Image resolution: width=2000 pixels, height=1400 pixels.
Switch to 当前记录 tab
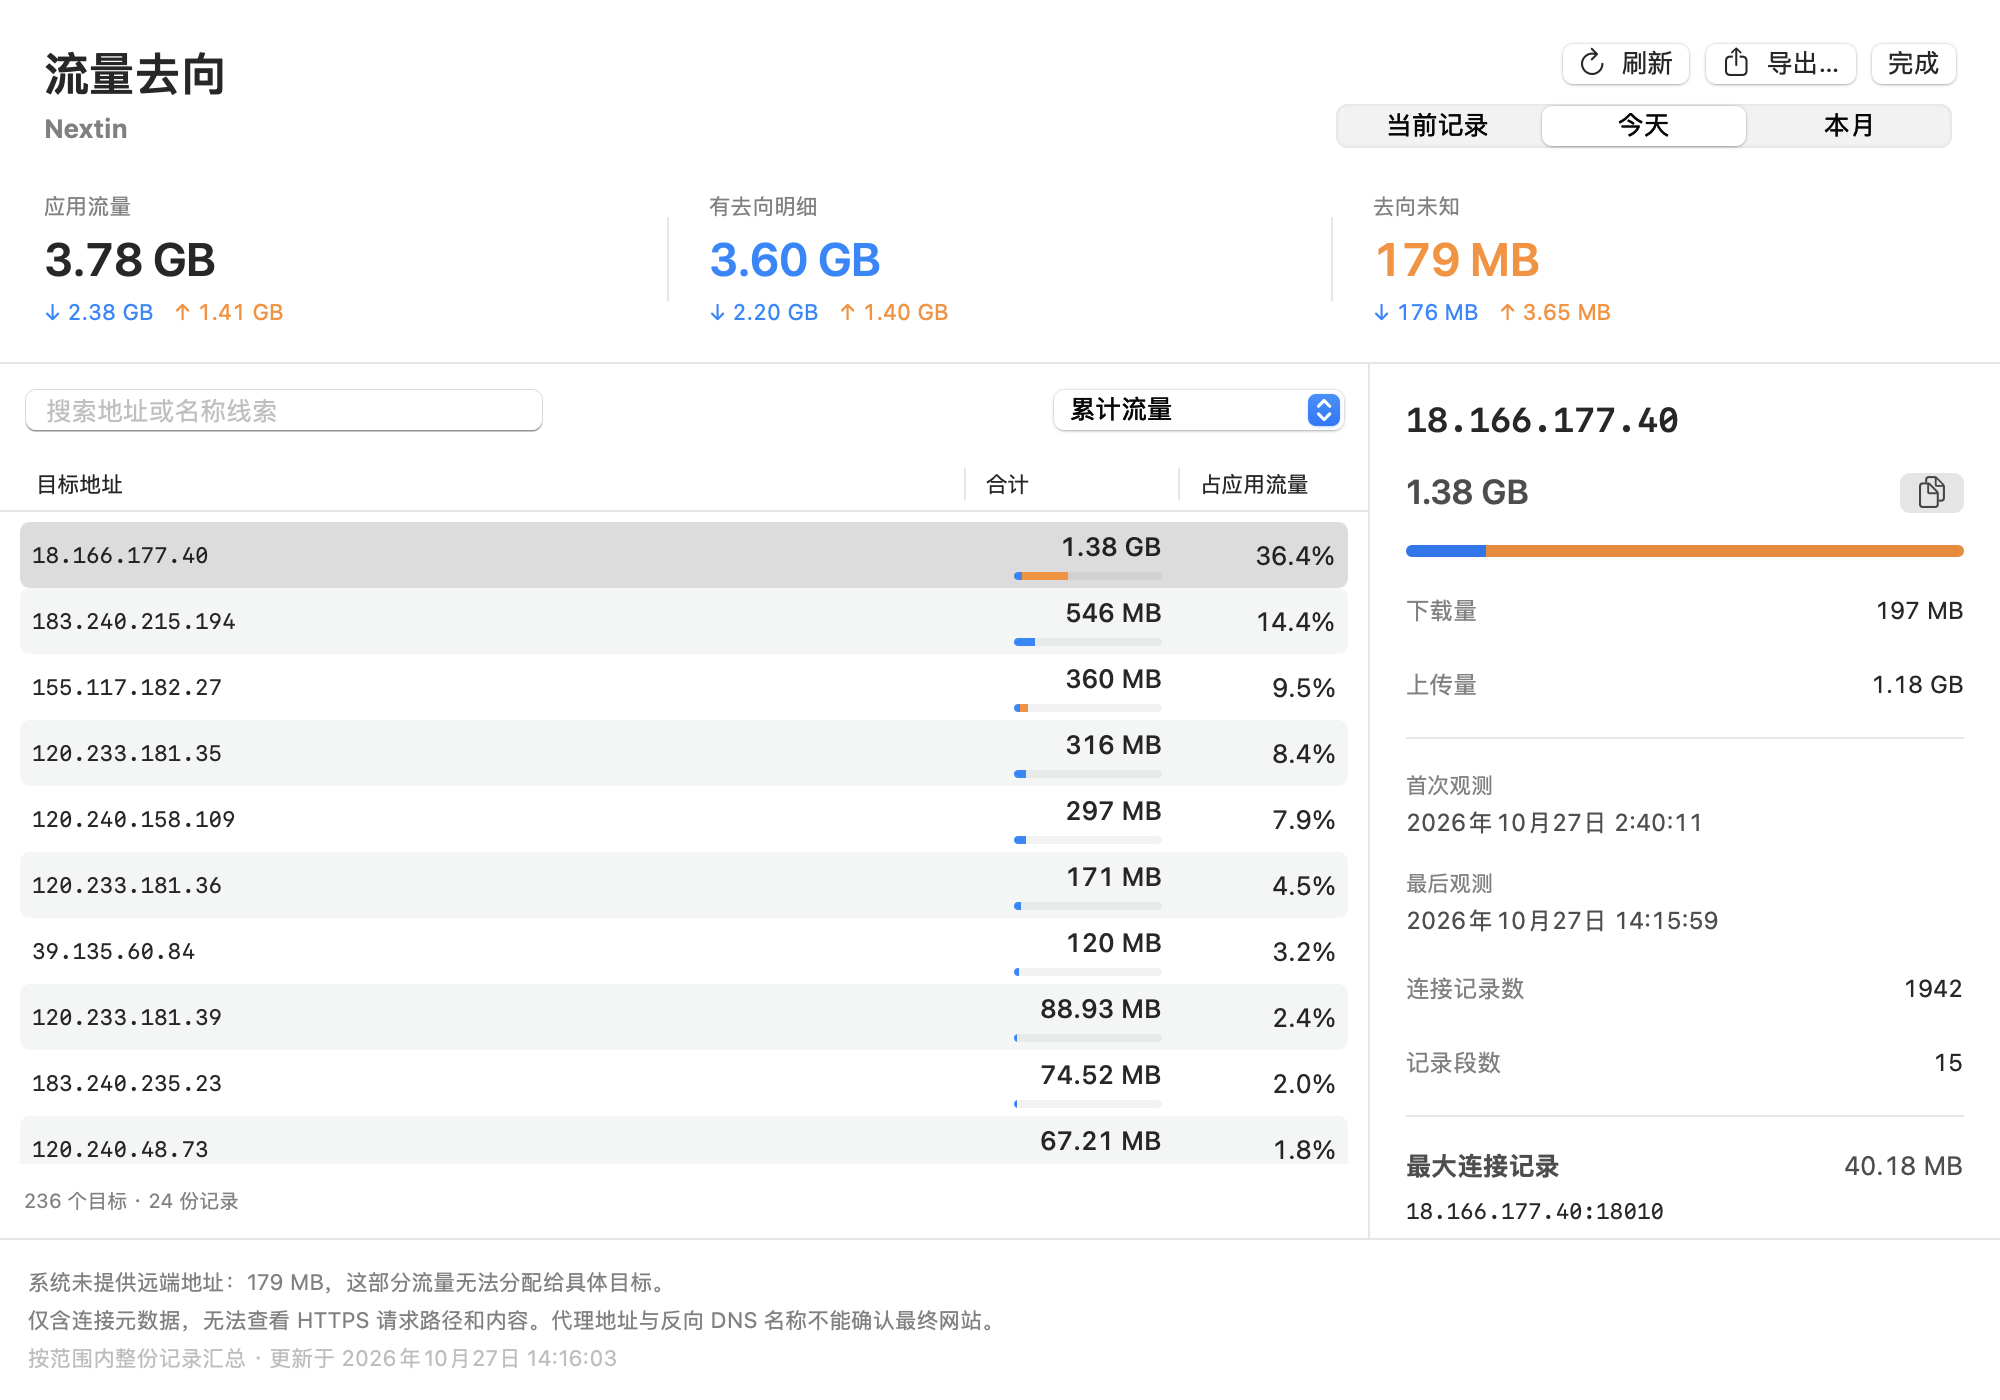(1438, 126)
